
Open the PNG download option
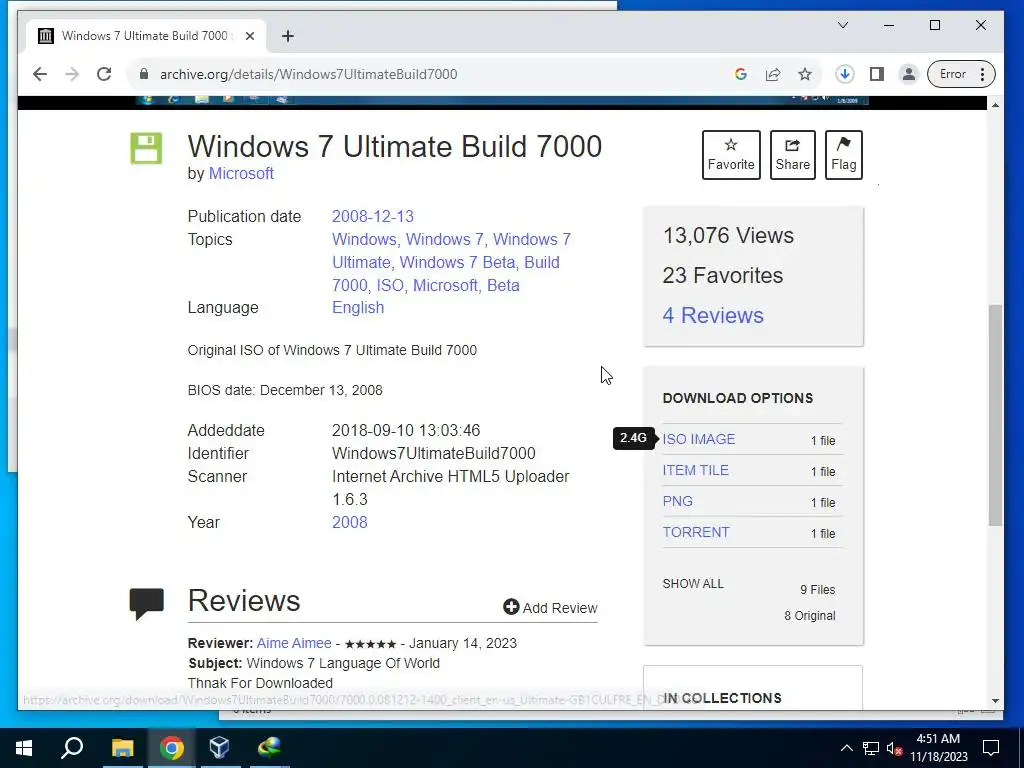pyautogui.click(x=677, y=501)
